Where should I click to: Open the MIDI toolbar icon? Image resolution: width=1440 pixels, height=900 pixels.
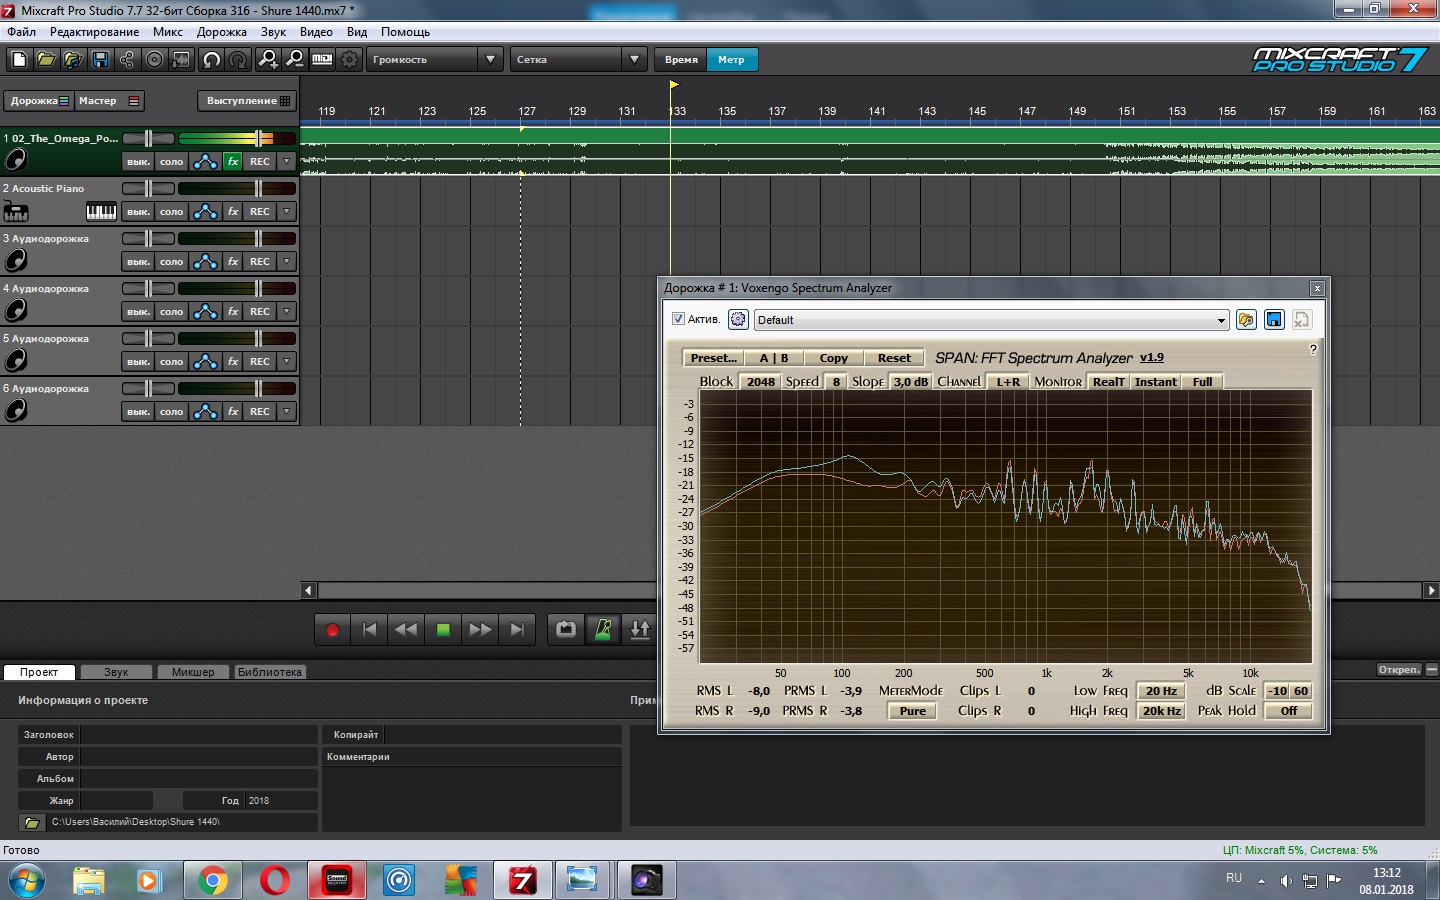point(322,60)
